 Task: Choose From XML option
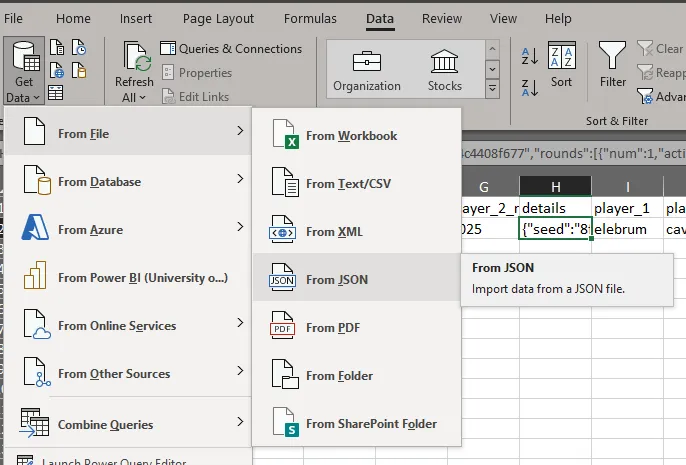[357, 230]
